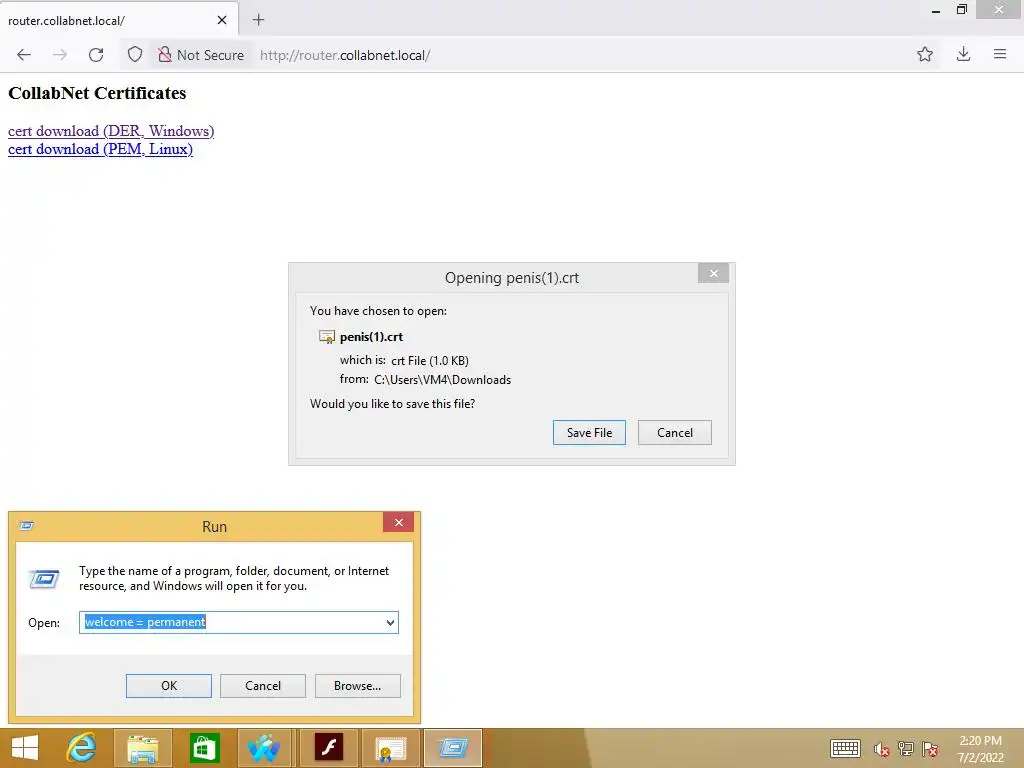Close the Opening penis(1).crt dialog
Image resolution: width=1024 pixels, height=768 pixels.
pyautogui.click(x=714, y=274)
